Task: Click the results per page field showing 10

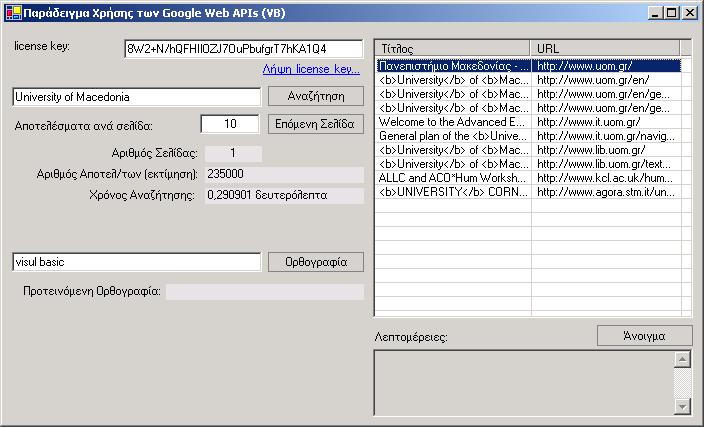Action: (230, 124)
